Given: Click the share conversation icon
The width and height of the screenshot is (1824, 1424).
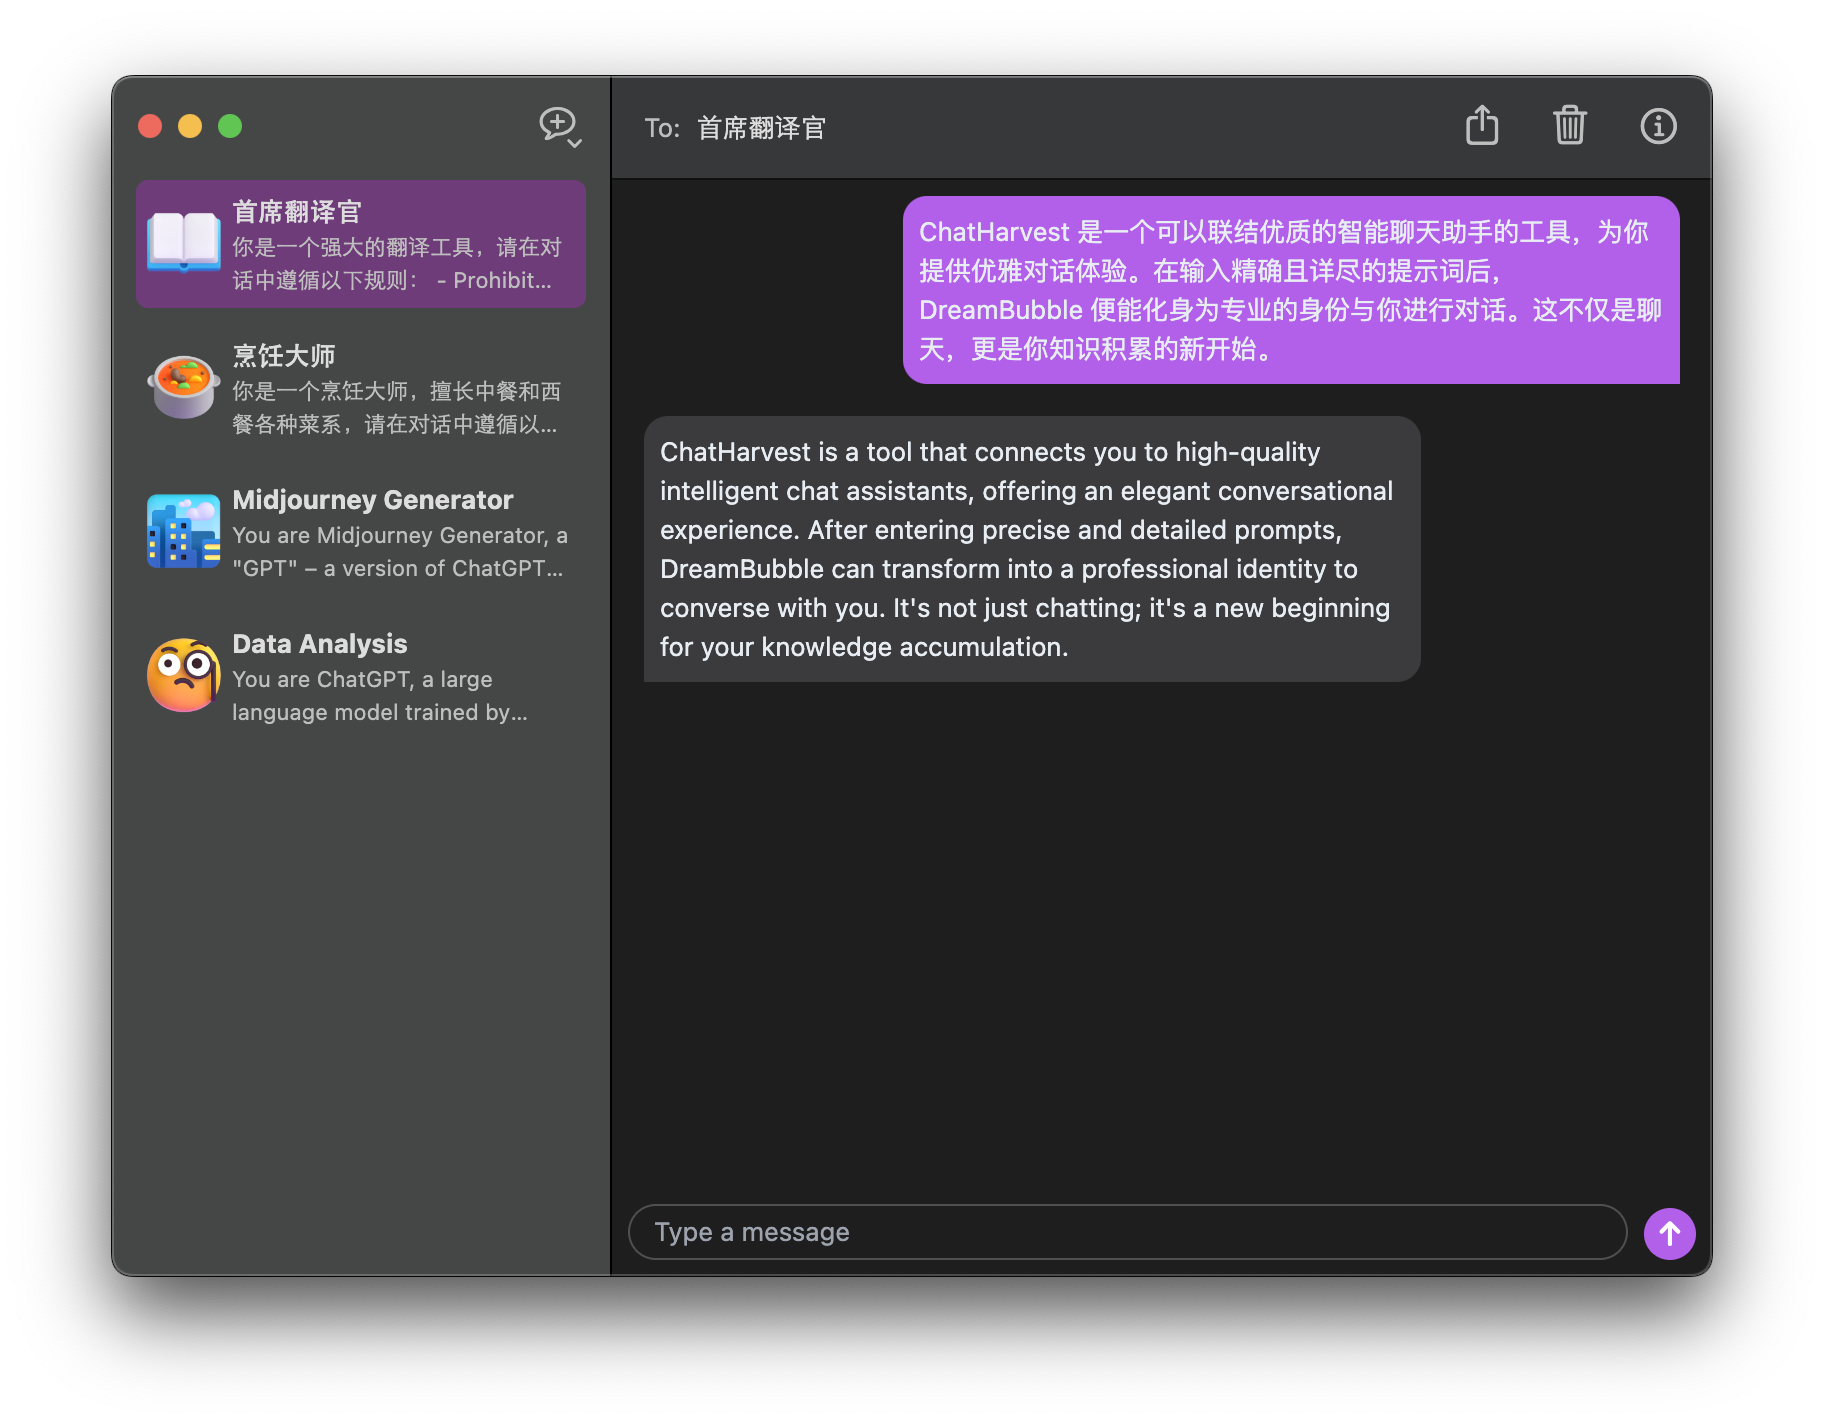Looking at the screenshot, I should [x=1482, y=125].
